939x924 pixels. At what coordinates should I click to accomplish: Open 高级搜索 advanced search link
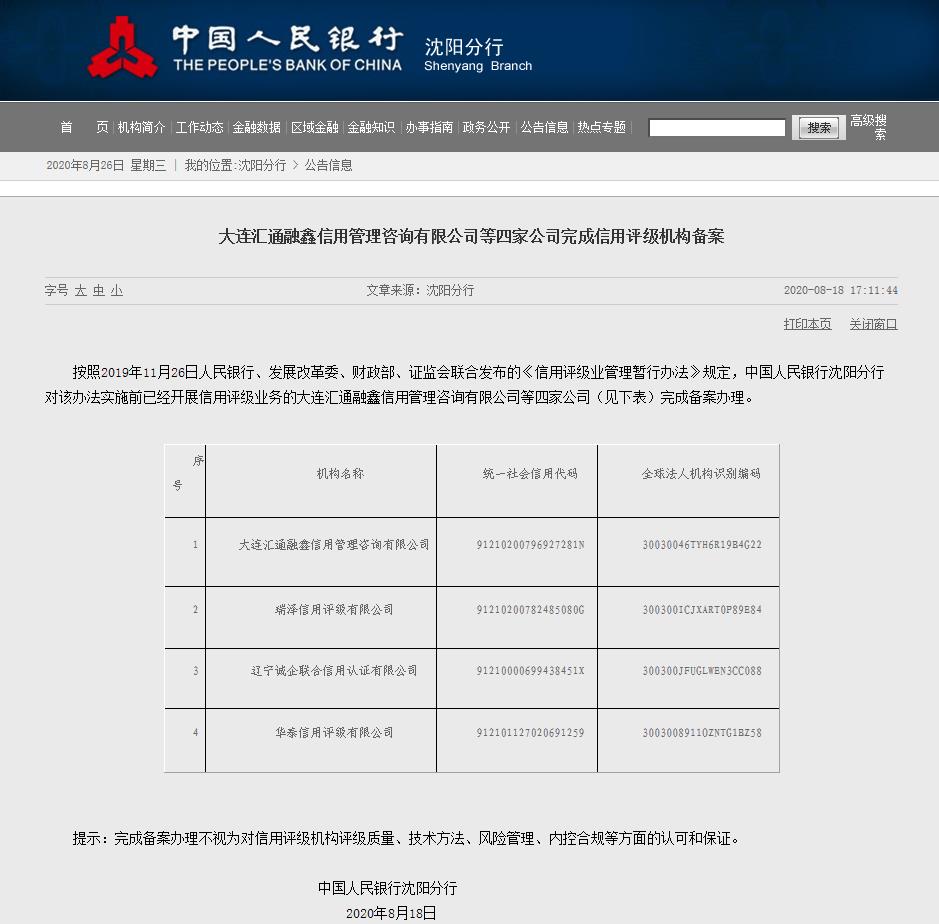click(x=869, y=127)
